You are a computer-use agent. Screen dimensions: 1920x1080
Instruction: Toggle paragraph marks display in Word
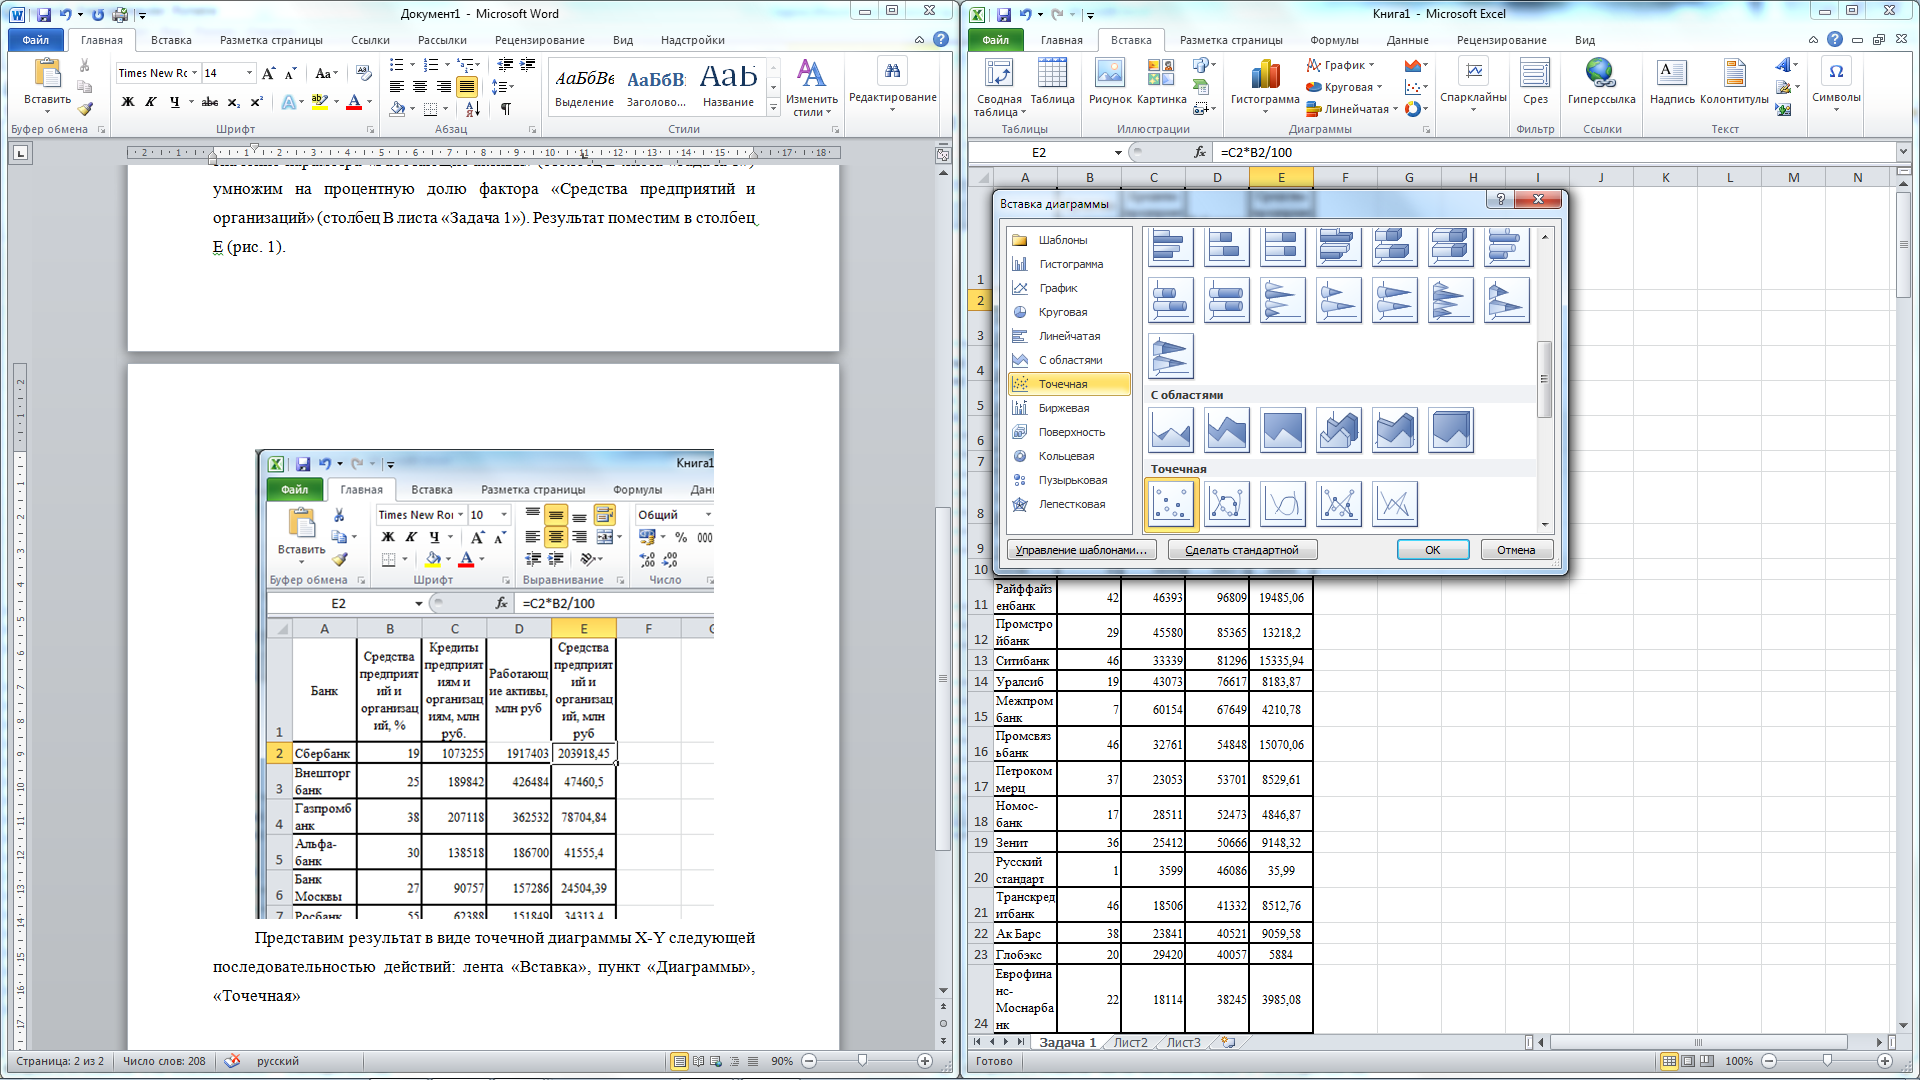click(x=506, y=109)
